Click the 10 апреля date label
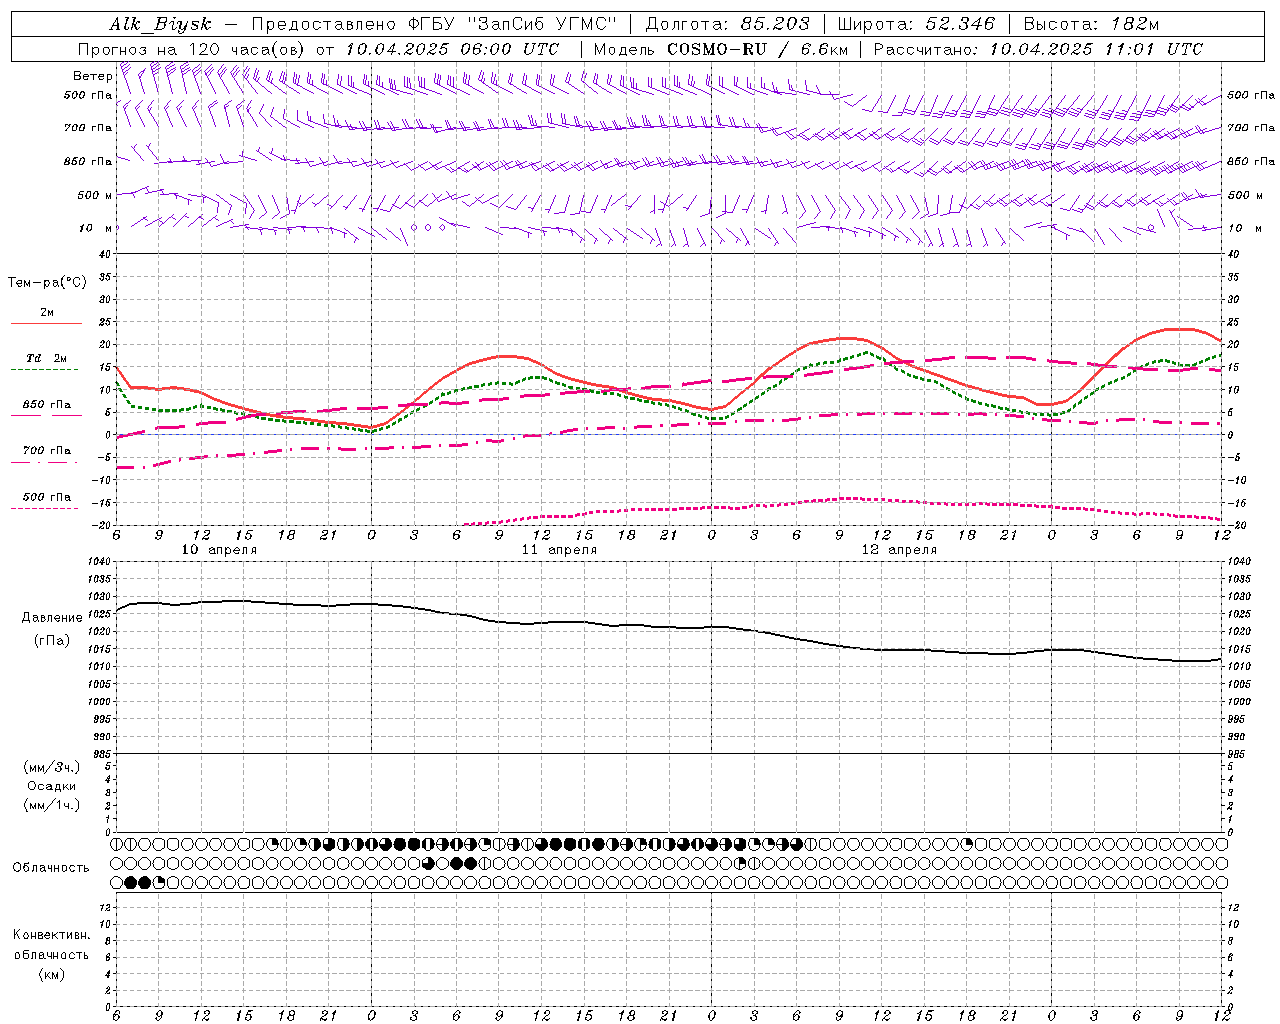 (219, 550)
